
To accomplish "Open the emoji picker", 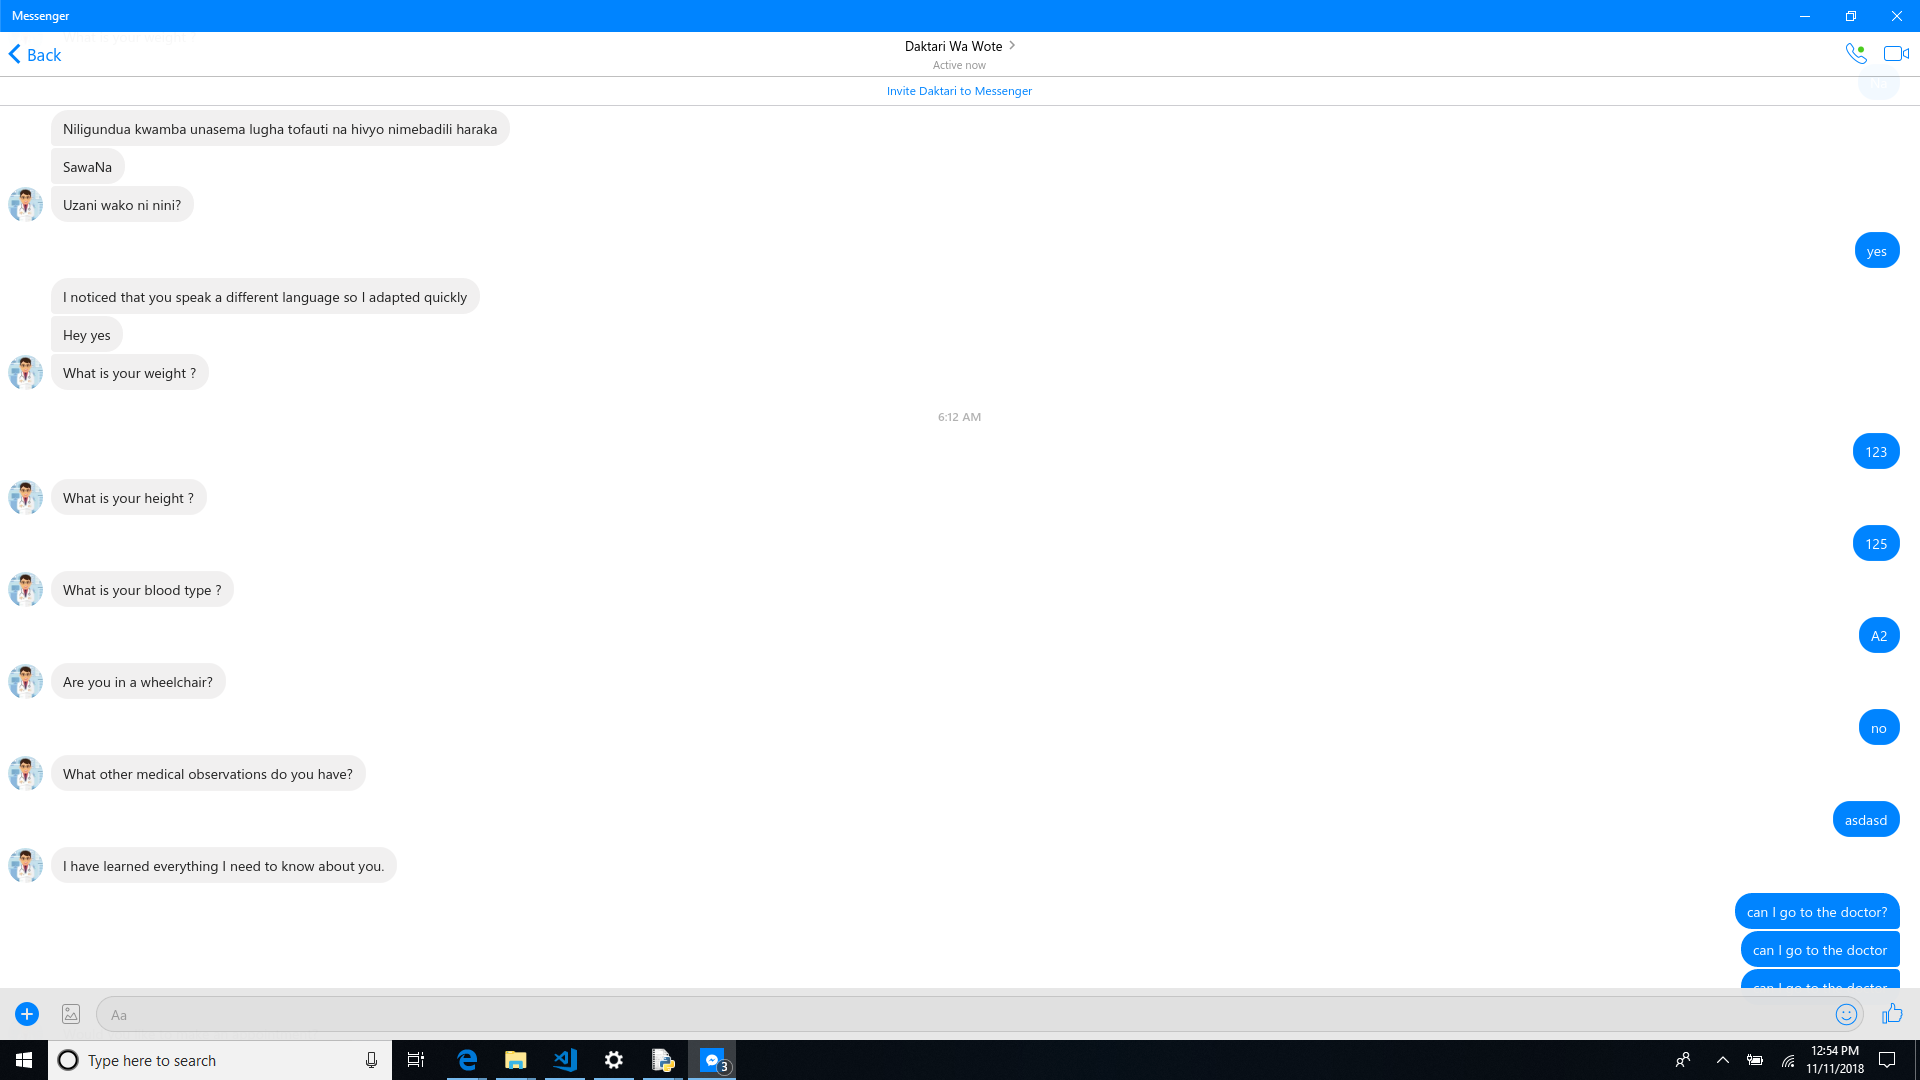I will (x=1846, y=1014).
